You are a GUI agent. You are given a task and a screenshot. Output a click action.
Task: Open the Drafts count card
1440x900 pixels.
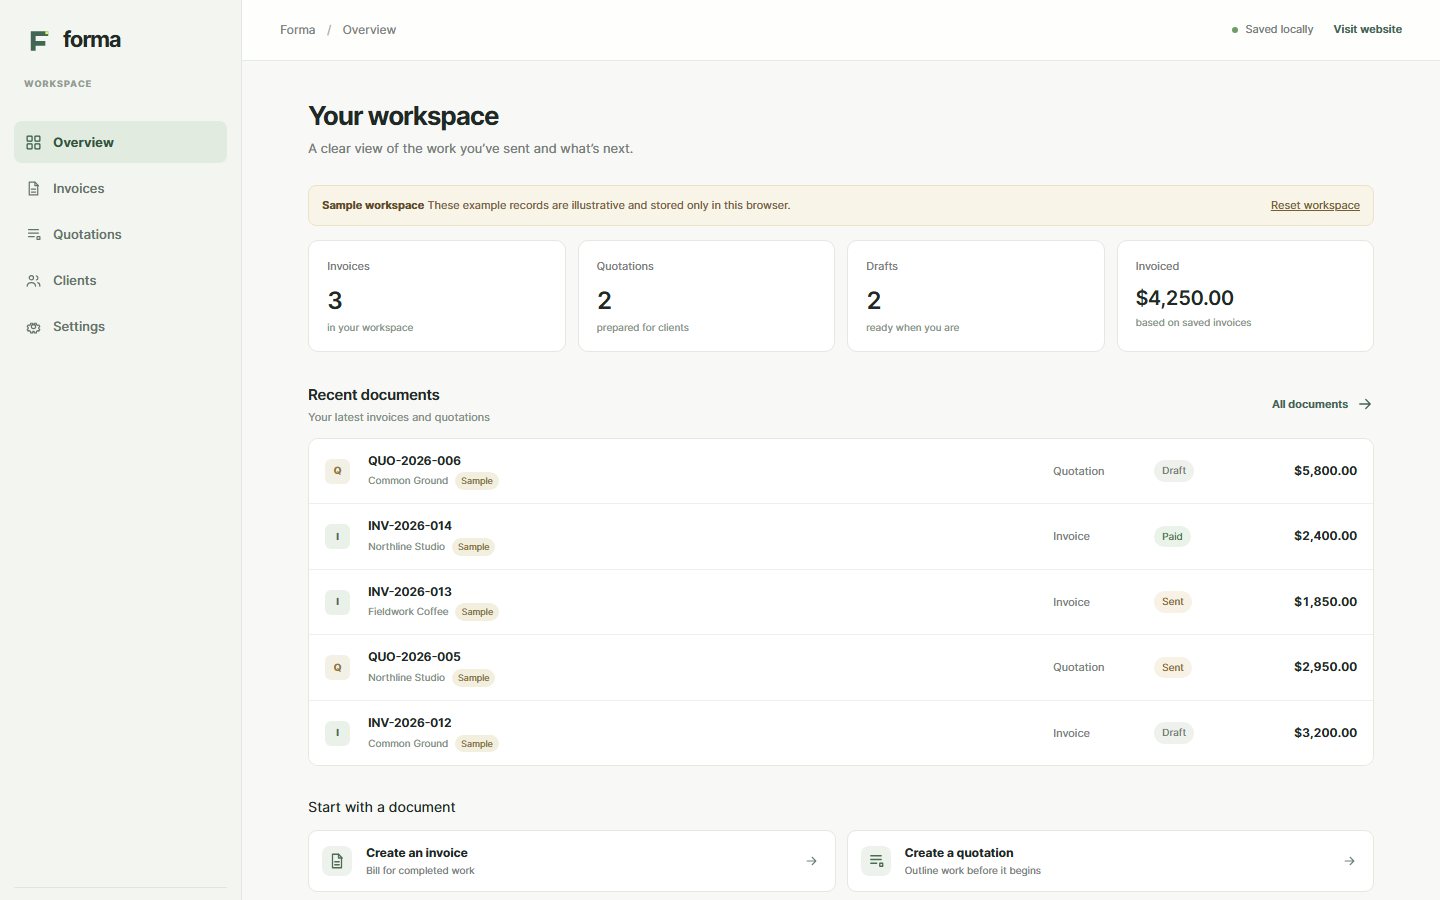coord(976,296)
